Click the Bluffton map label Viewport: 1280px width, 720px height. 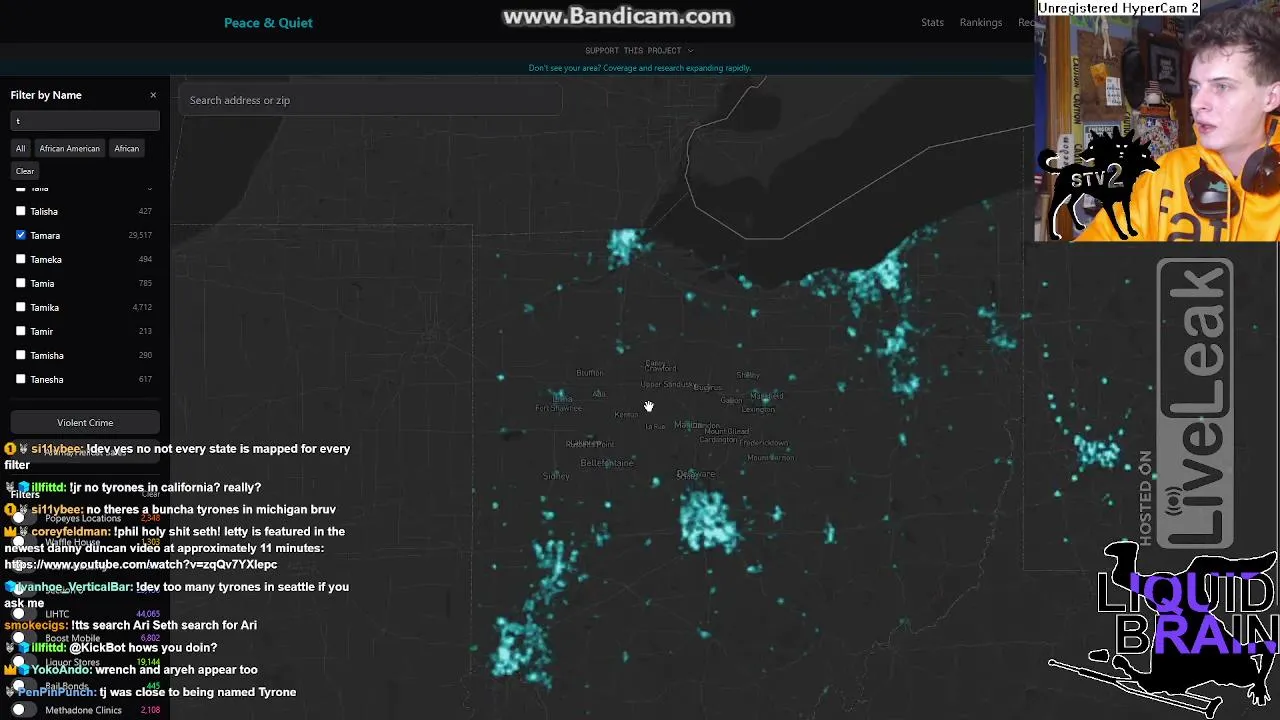click(590, 373)
